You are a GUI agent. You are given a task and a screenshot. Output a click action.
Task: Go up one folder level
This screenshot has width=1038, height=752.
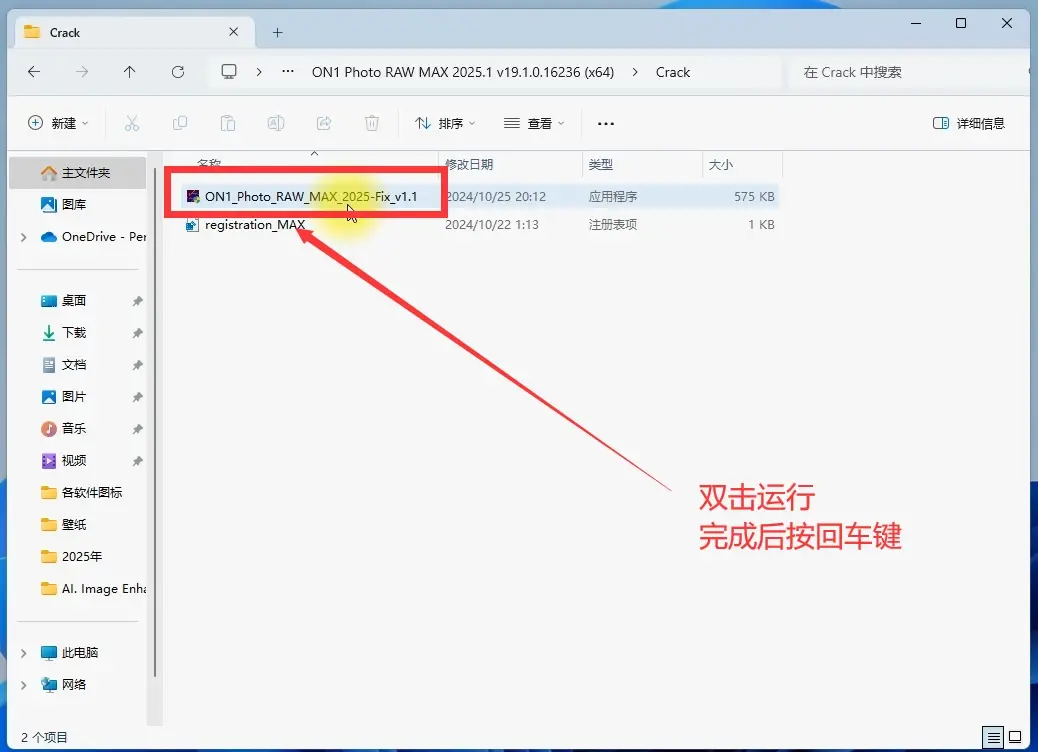click(130, 71)
